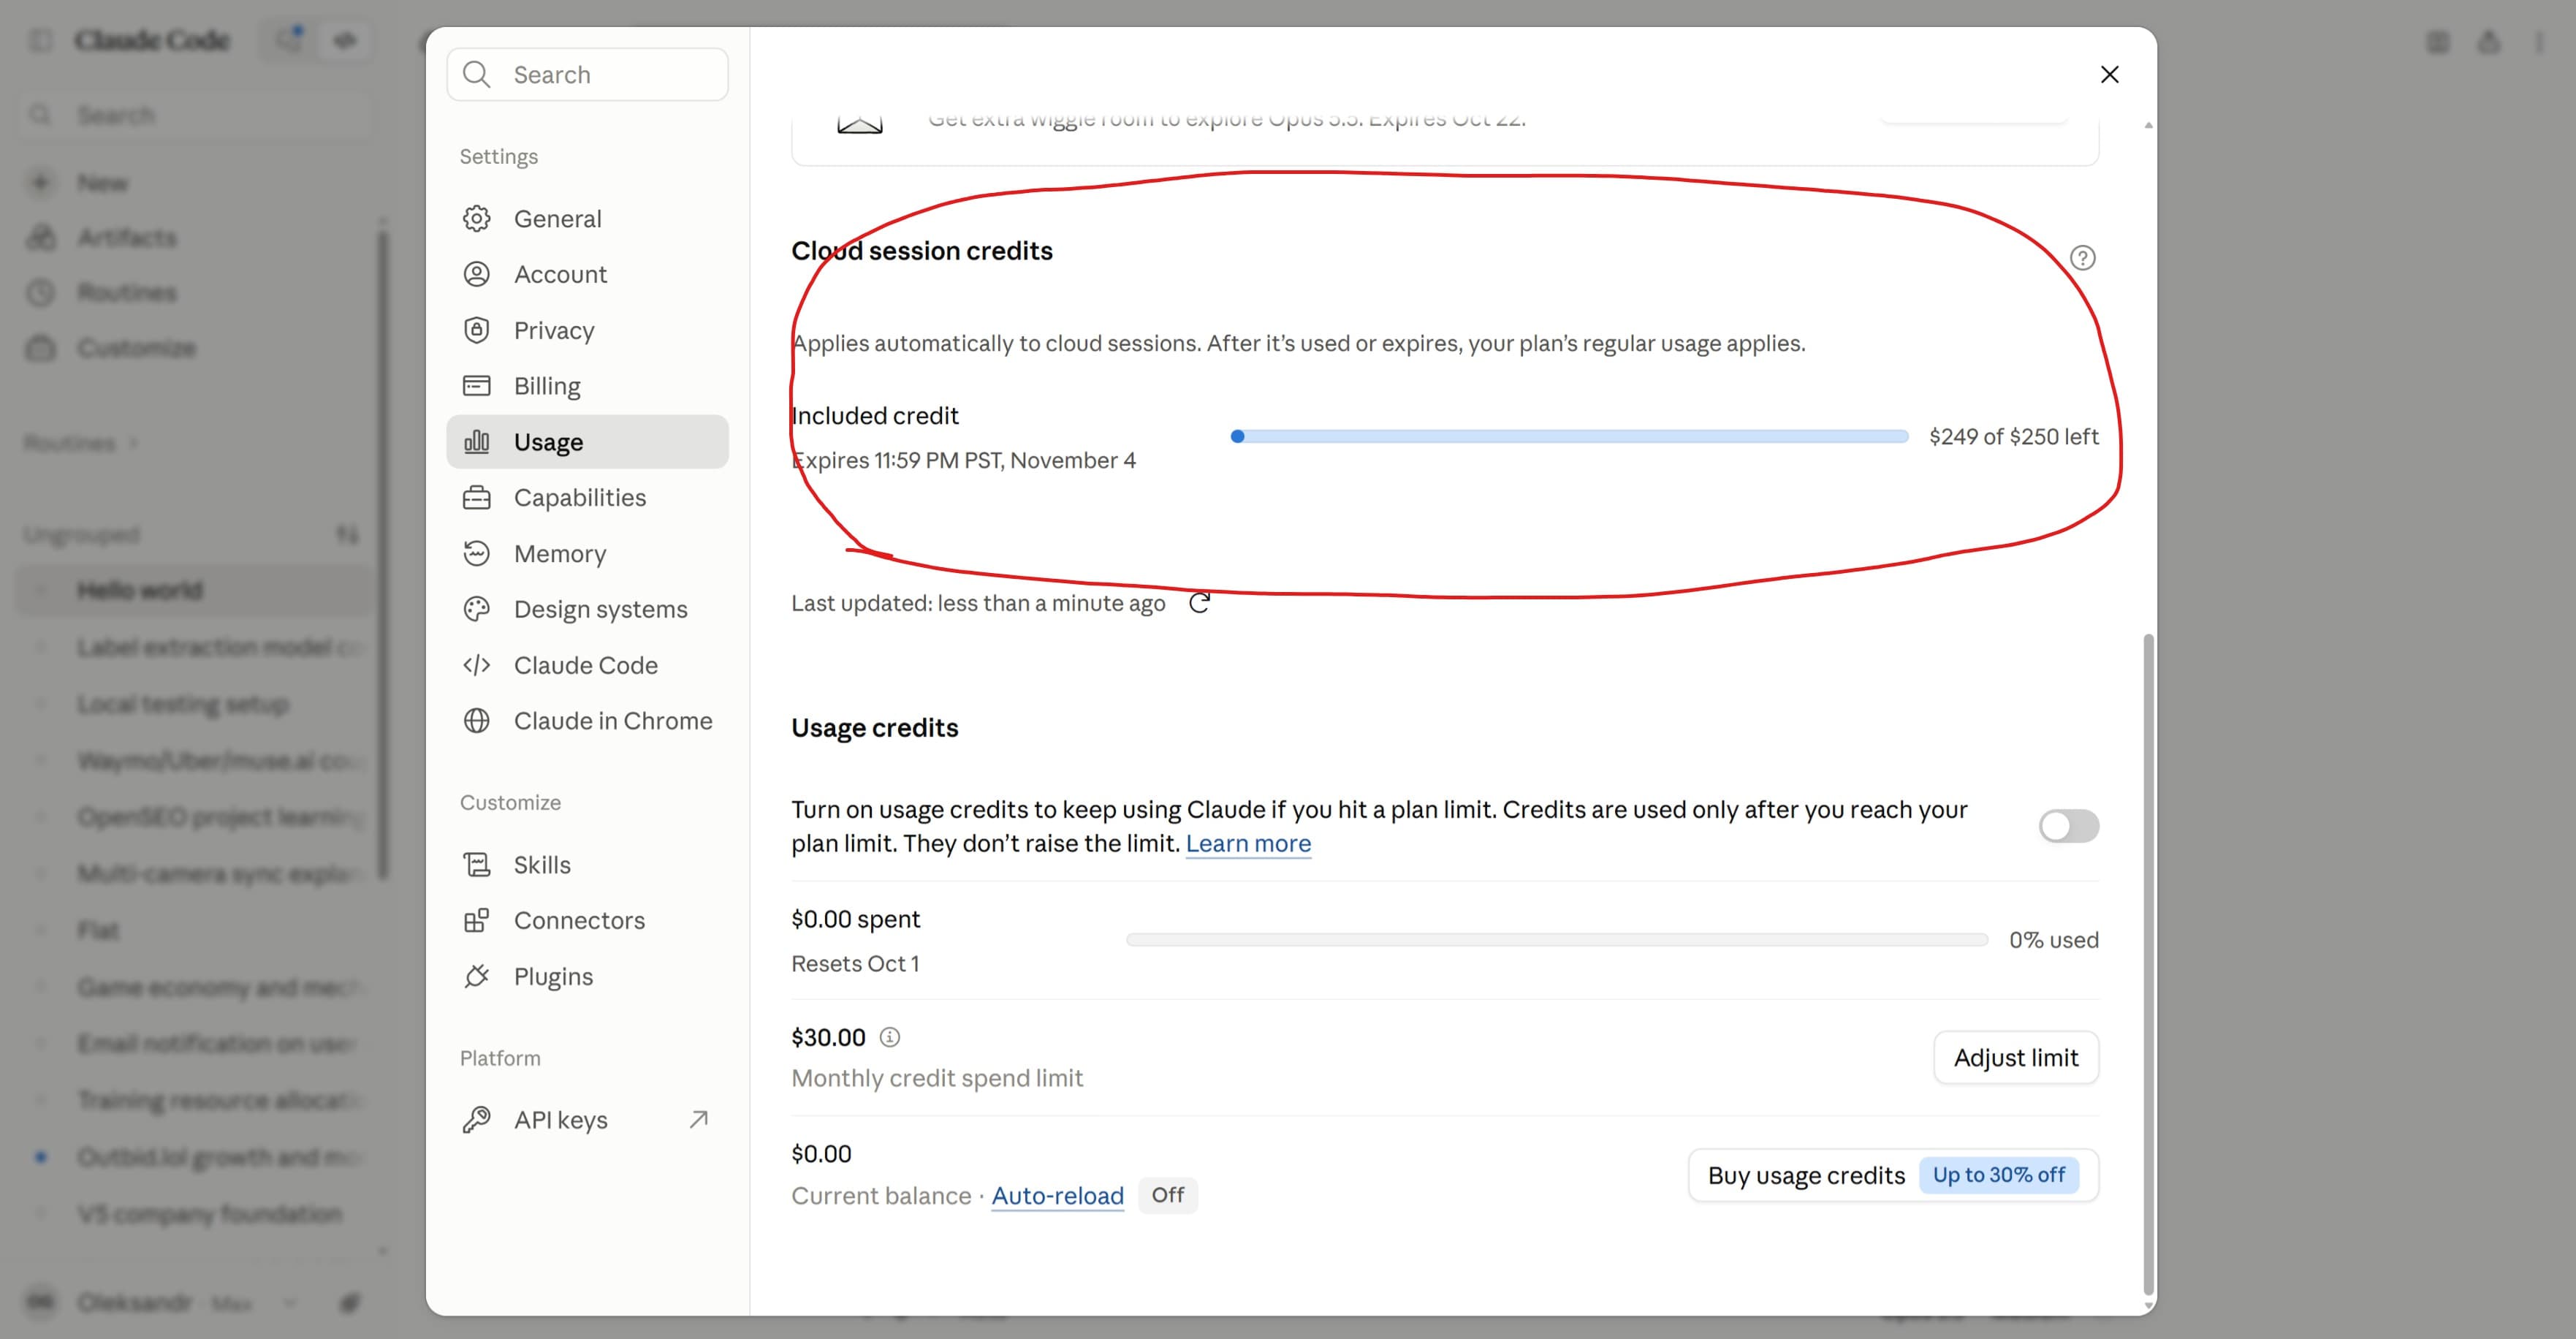
Task: Select Connectors under Customize
Action: pos(587,920)
